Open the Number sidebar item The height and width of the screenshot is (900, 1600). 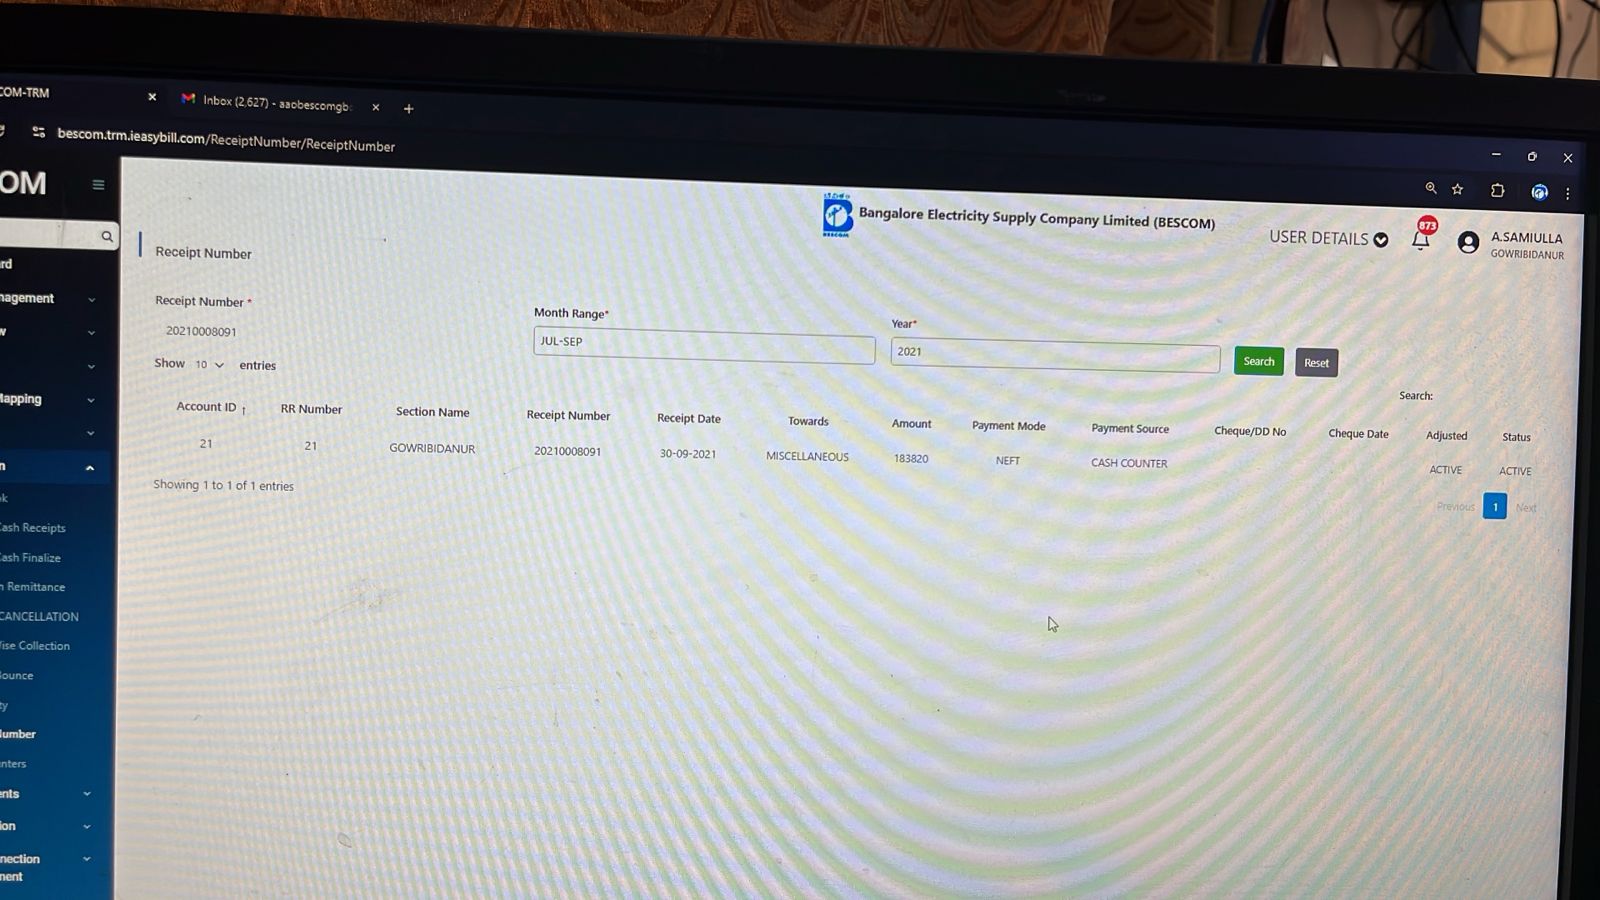pos(18,734)
